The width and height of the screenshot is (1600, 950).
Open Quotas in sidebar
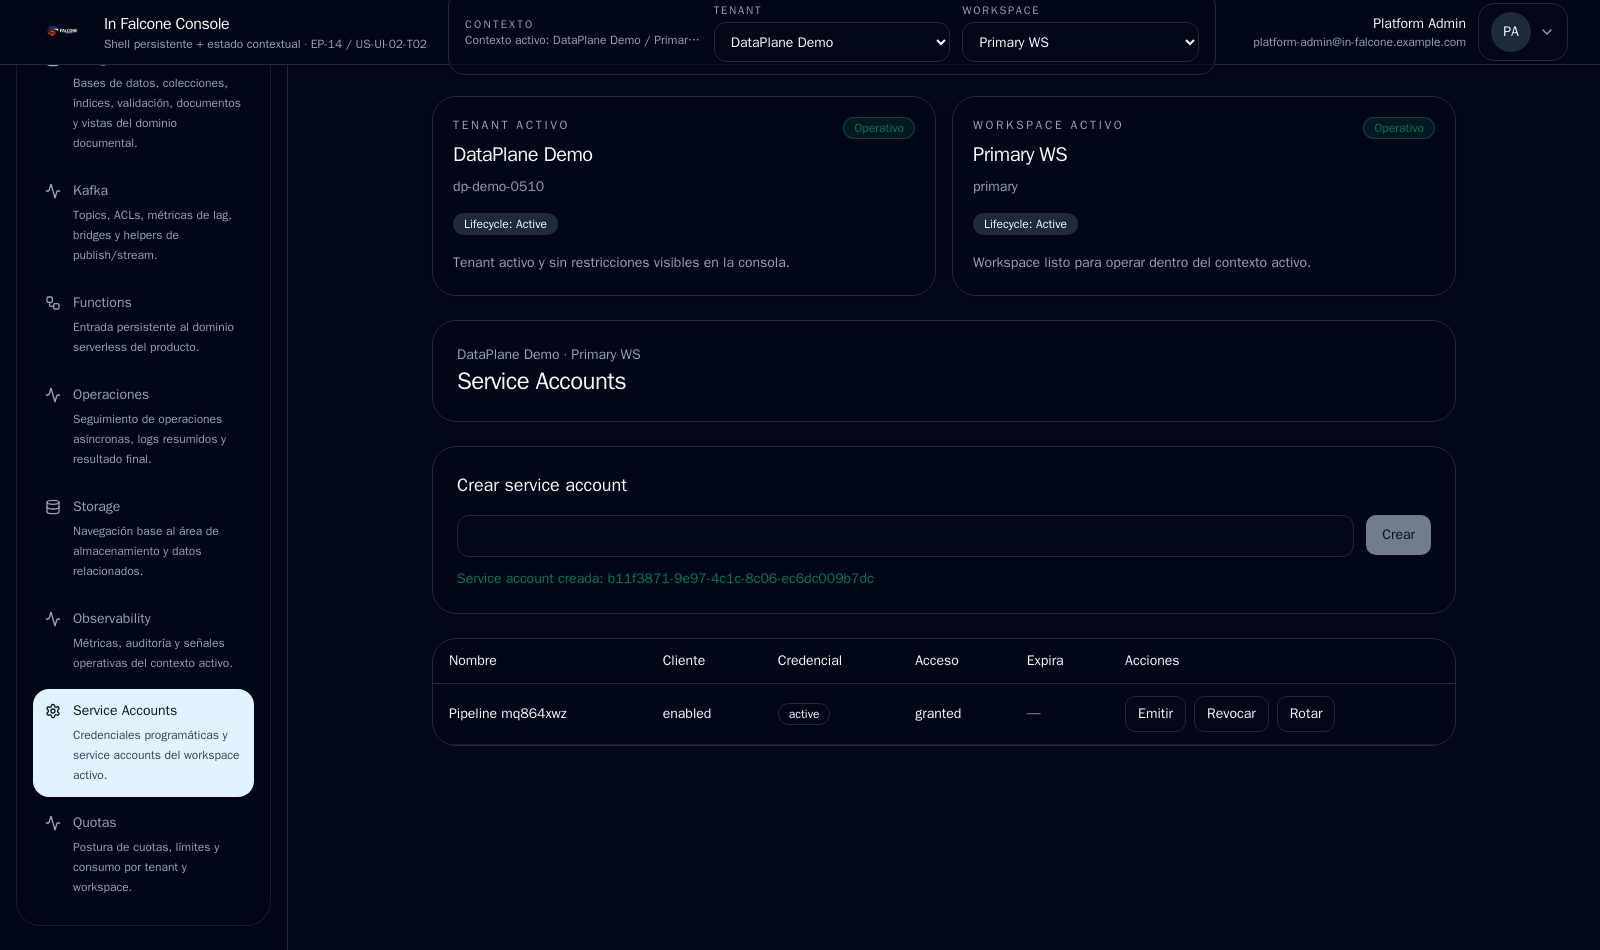pyautogui.click(x=143, y=854)
